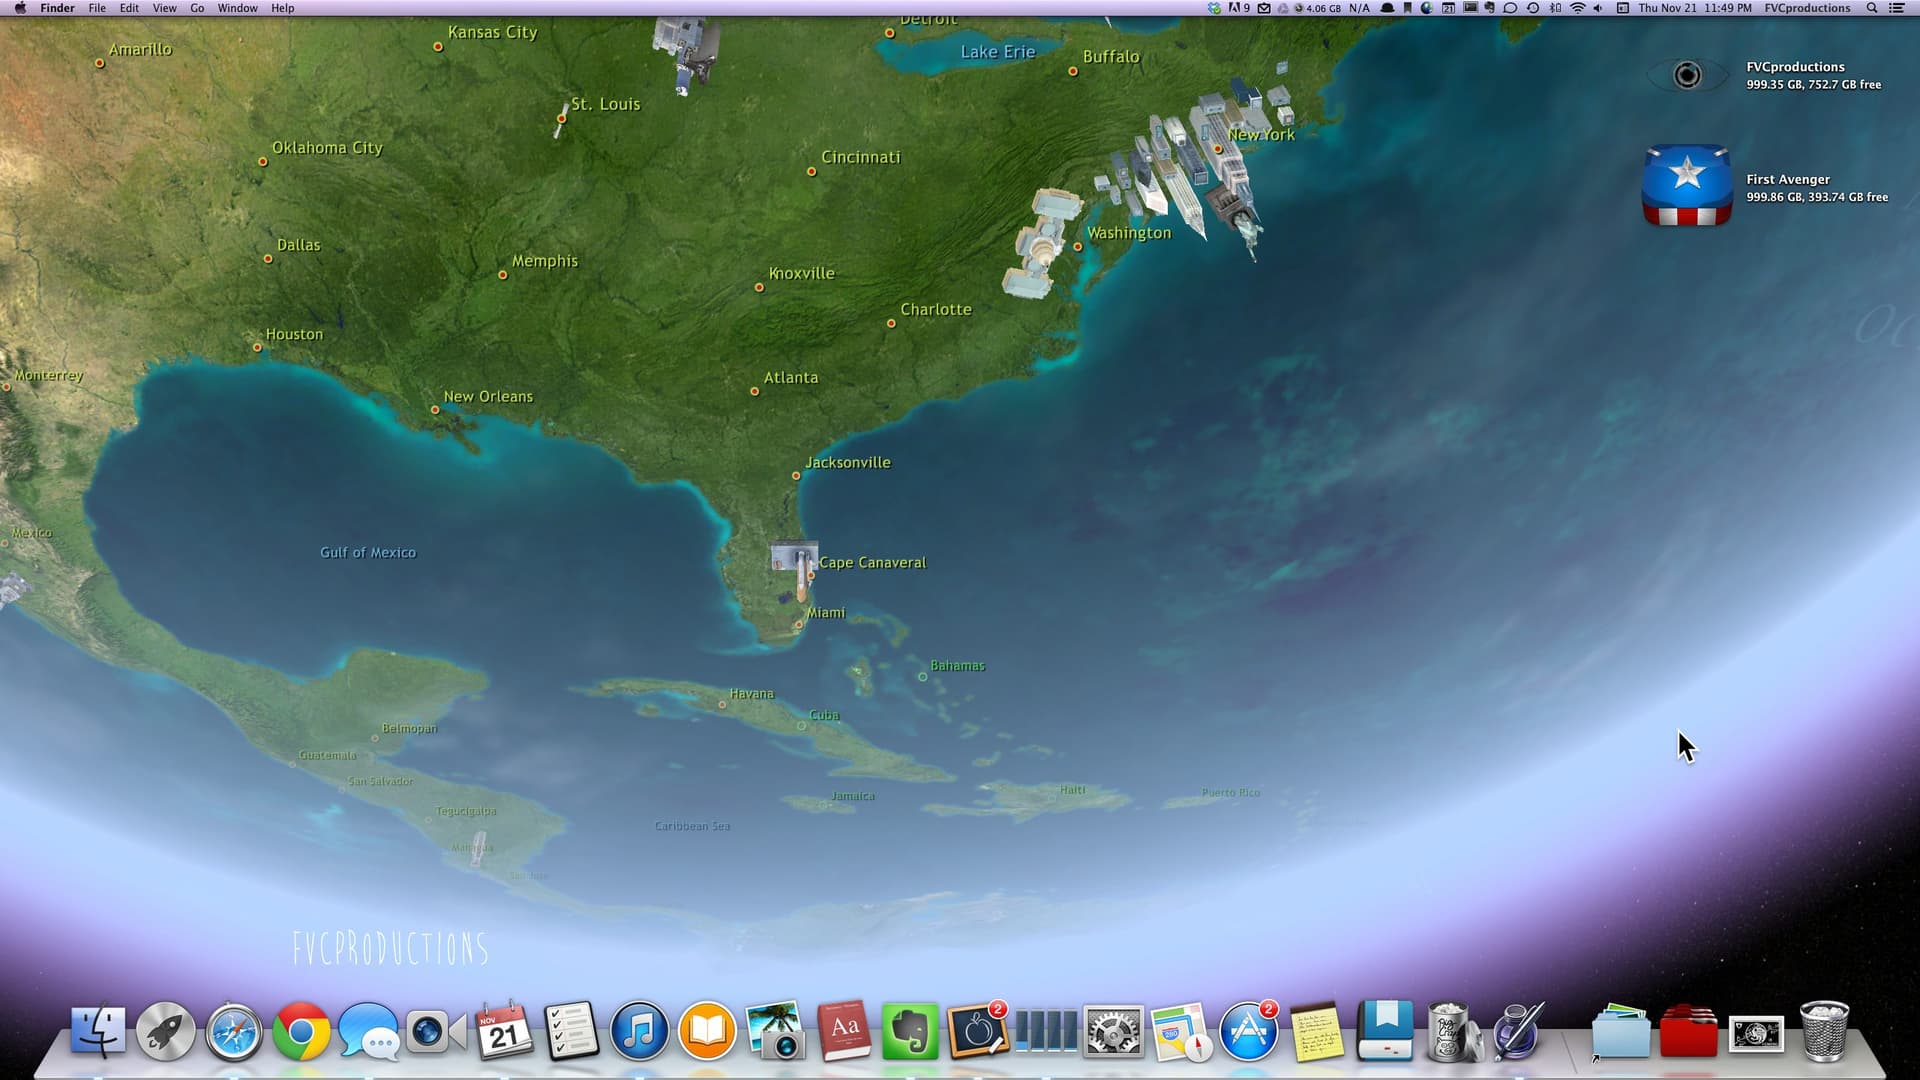1920x1080 pixels.
Task: Launch System Preferences gear icon
Action: coord(1113,1031)
